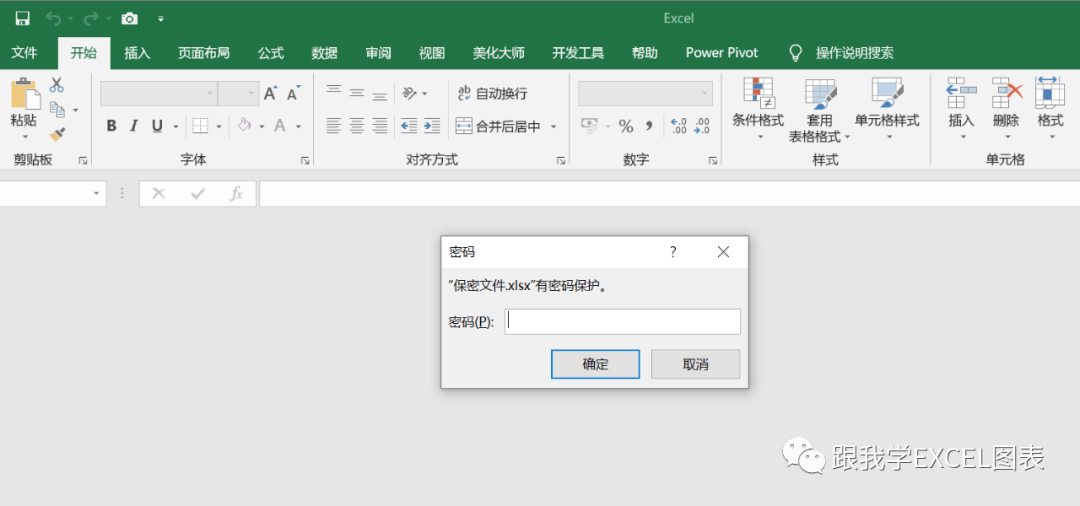Image resolution: width=1080 pixels, height=506 pixels.
Task: Click the Center align icon
Action: 357,126
